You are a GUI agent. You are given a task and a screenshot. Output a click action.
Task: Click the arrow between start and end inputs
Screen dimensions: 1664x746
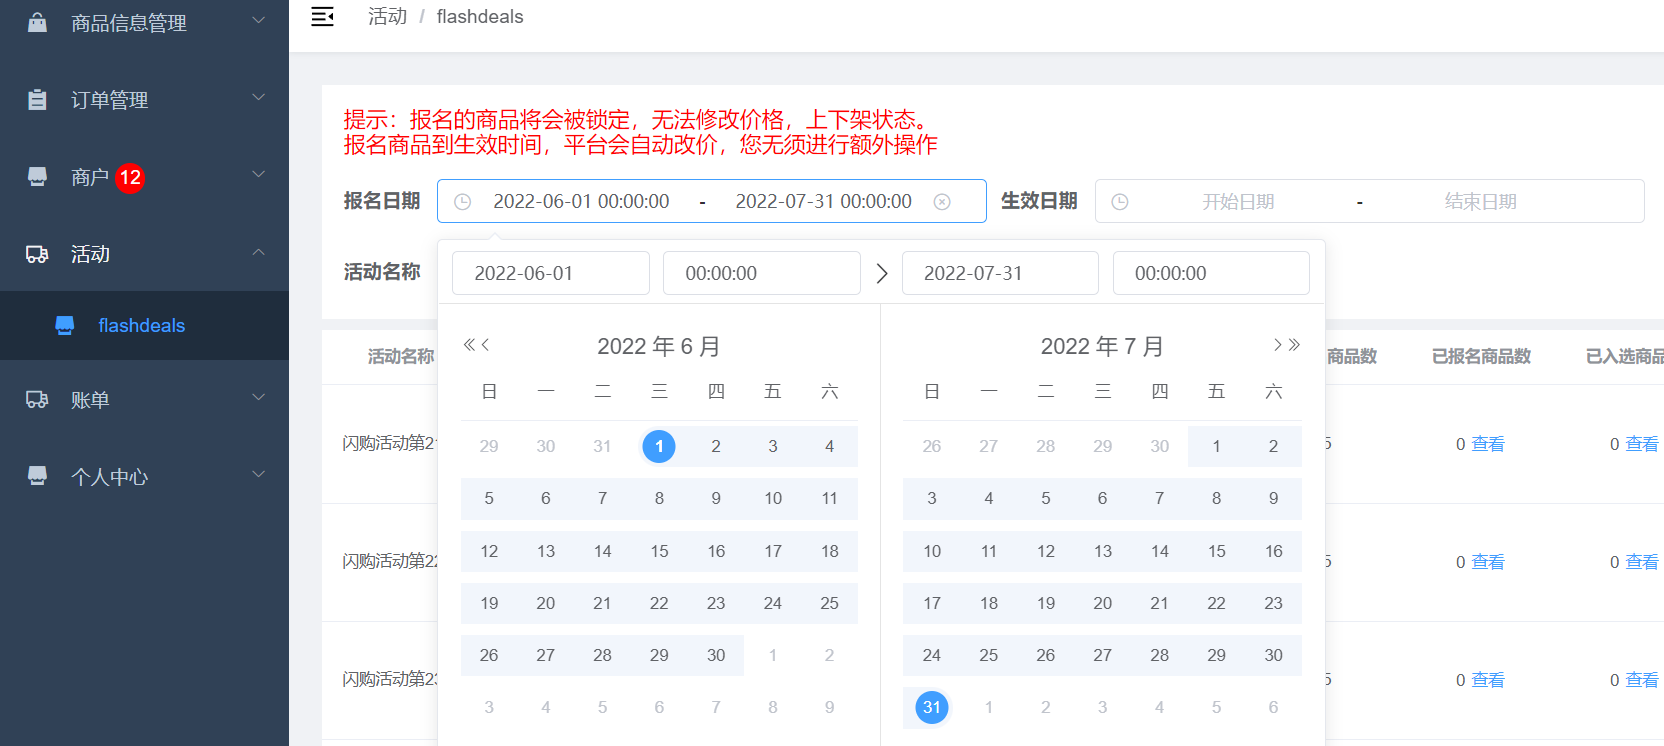point(882,273)
